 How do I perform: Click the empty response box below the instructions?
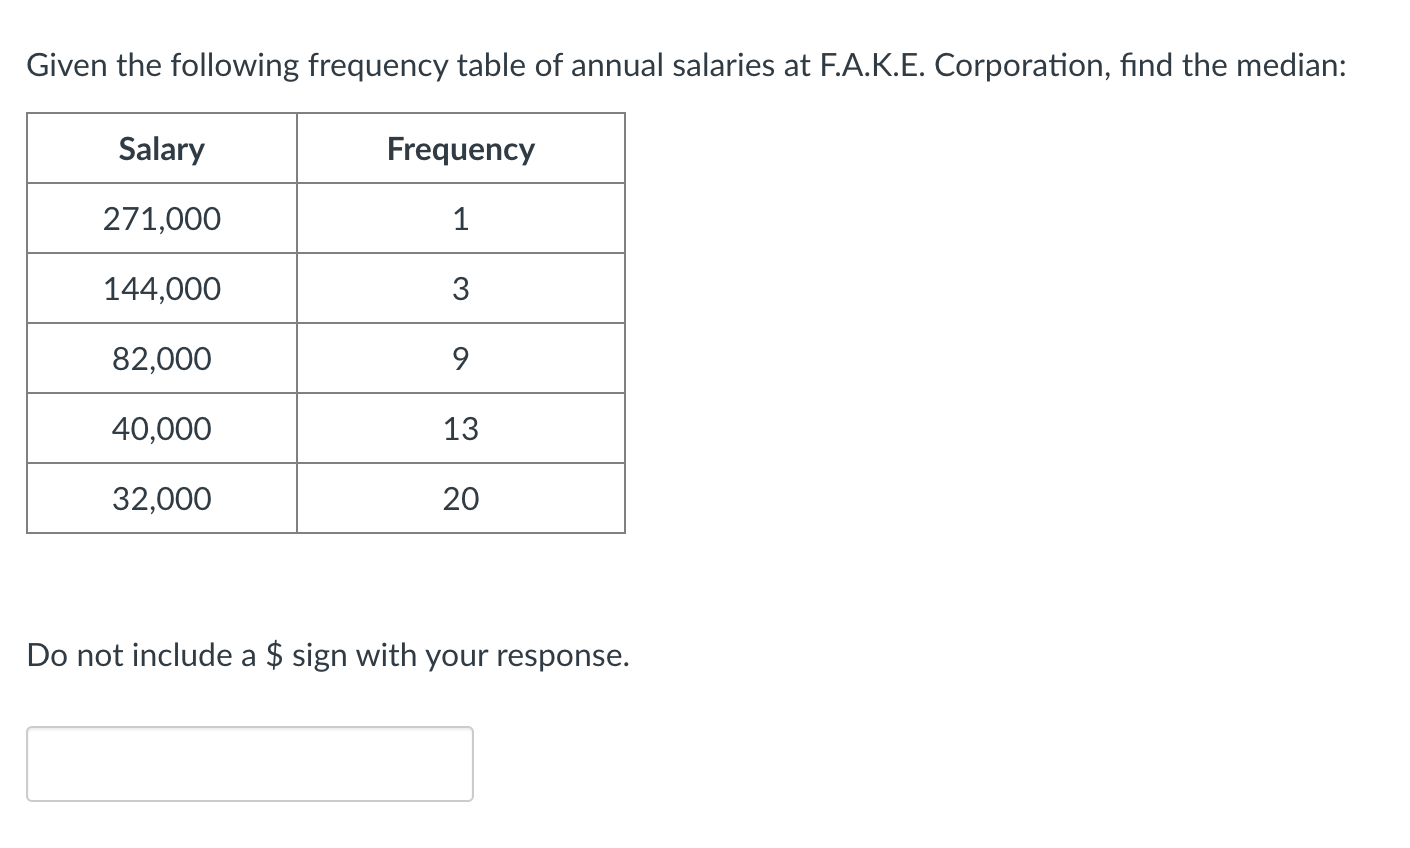pyautogui.click(x=250, y=763)
